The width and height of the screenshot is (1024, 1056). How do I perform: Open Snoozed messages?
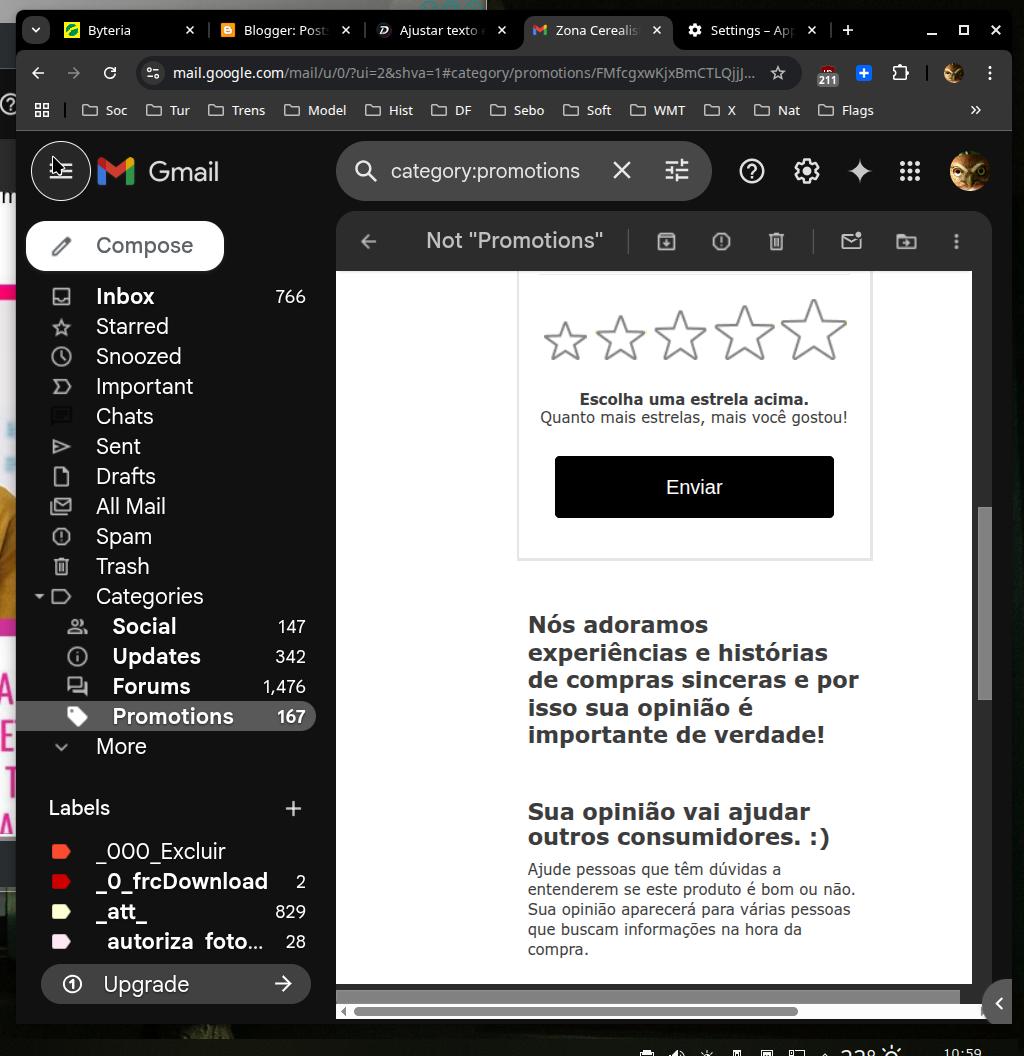[166, 356]
